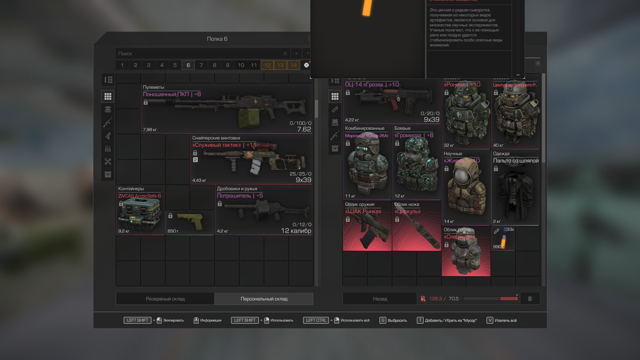Click the red carry weight bar
This screenshot has width=640, height=360.
tap(490, 299)
